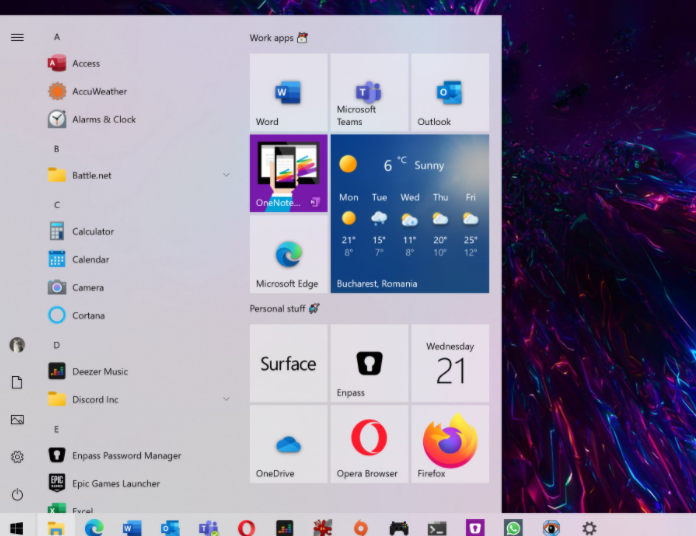696x536 pixels.
Task: Open Settings from the Start sidebar
Action: pos(17,457)
